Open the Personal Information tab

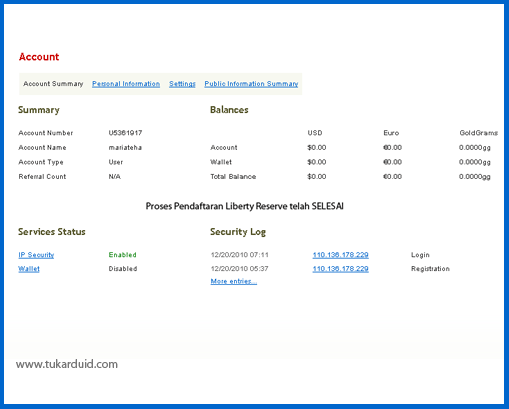click(126, 84)
